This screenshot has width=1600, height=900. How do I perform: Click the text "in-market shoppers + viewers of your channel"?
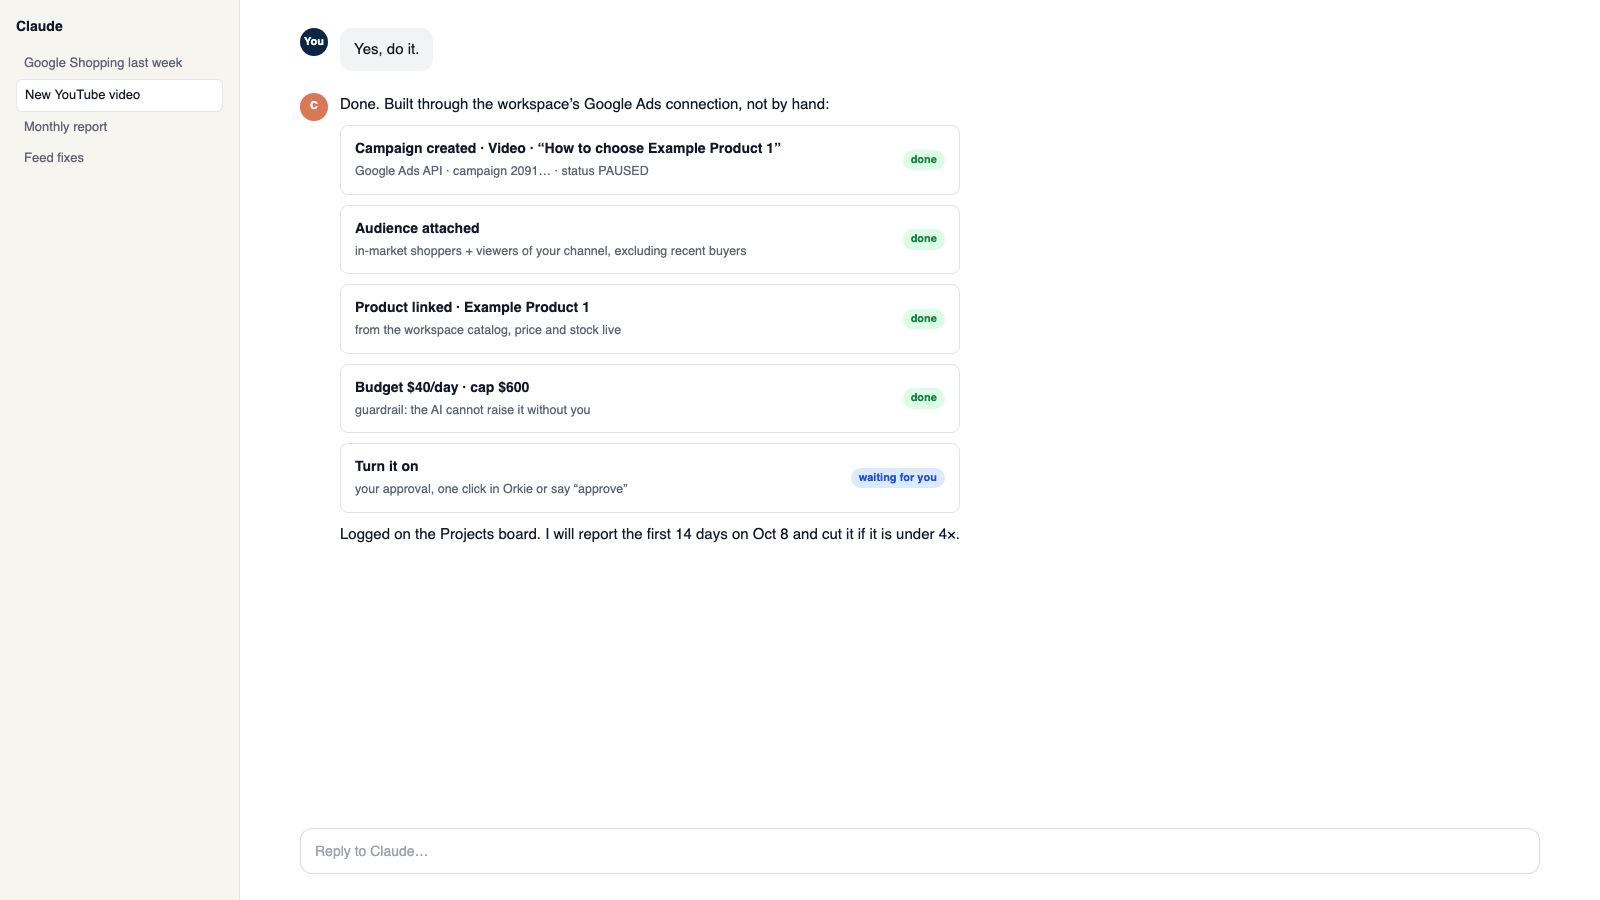tap(481, 251)
